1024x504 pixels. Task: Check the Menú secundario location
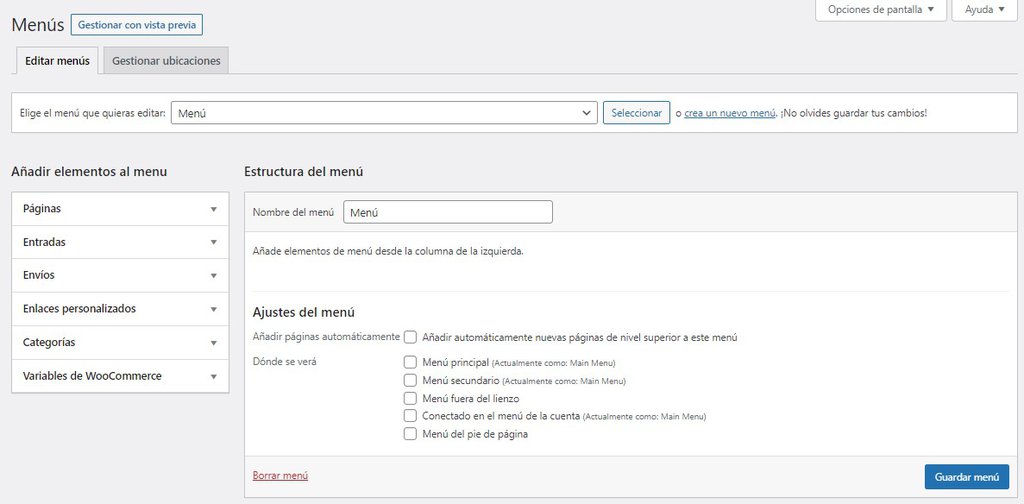(410, 380)
